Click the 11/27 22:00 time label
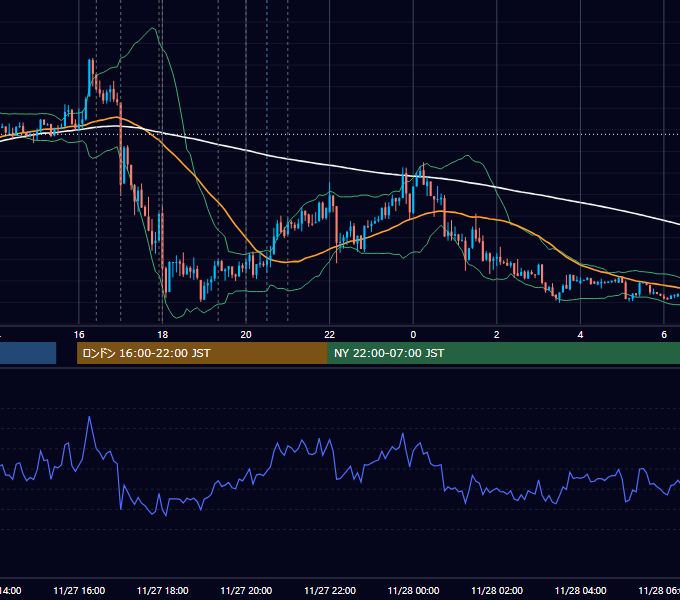The width and height of the screenshot is (680, 600). pos(330,590)
